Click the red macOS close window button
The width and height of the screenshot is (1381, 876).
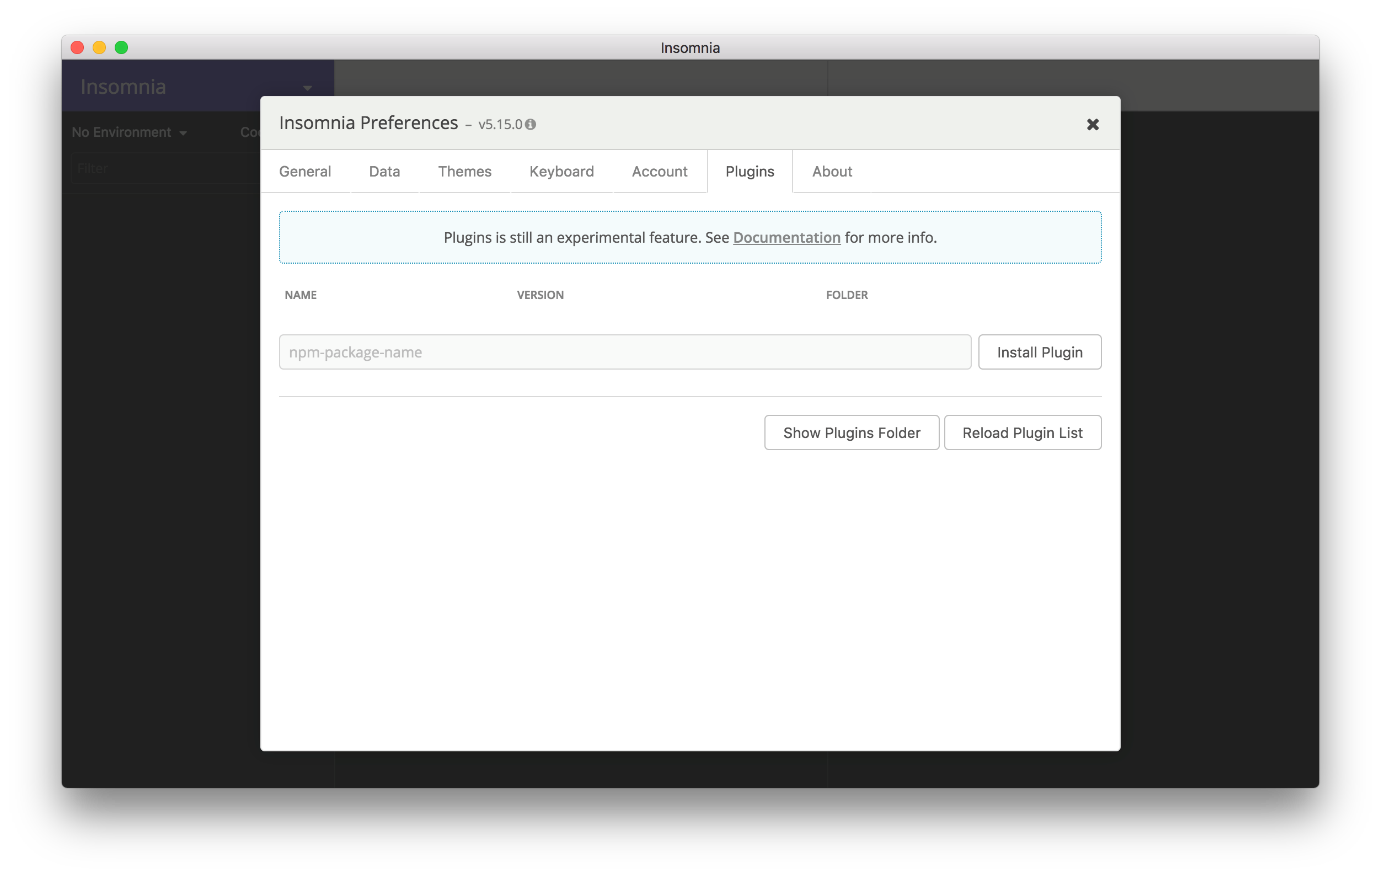78,47
